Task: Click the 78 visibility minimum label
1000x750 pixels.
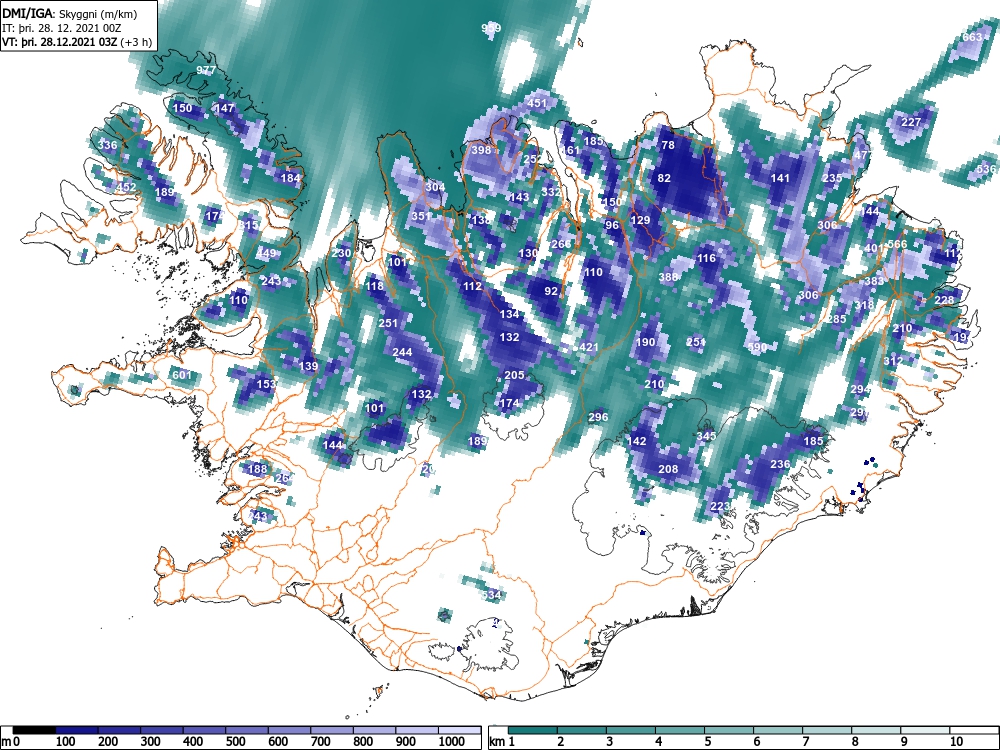Action: (x=668, y=145)
